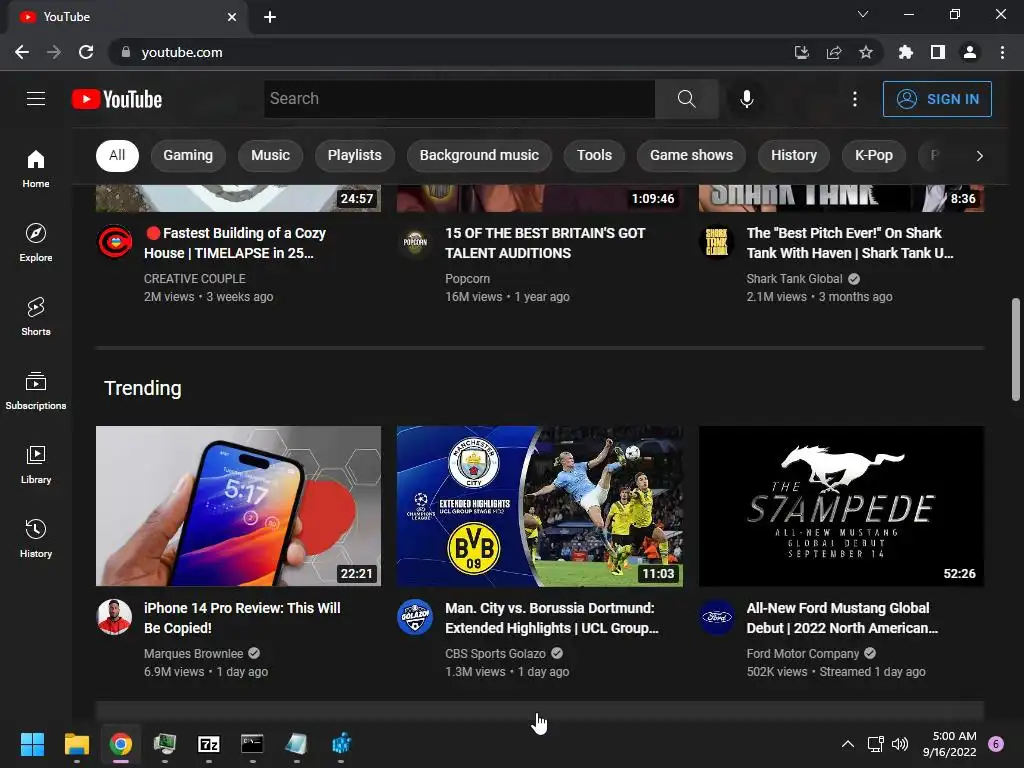Show hidden system tray icons
Viewport: 1024px width, 768px height.
[x=848, y=744]
